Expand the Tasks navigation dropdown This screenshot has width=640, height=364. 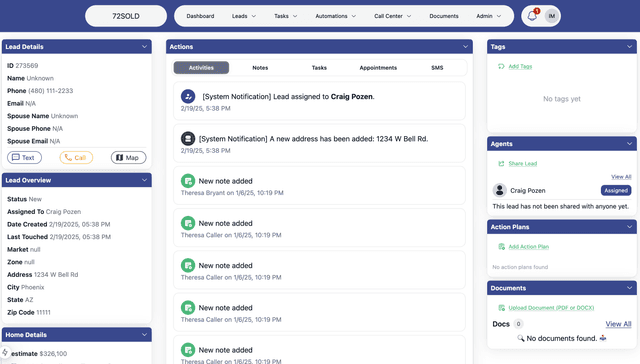[286, 16]
